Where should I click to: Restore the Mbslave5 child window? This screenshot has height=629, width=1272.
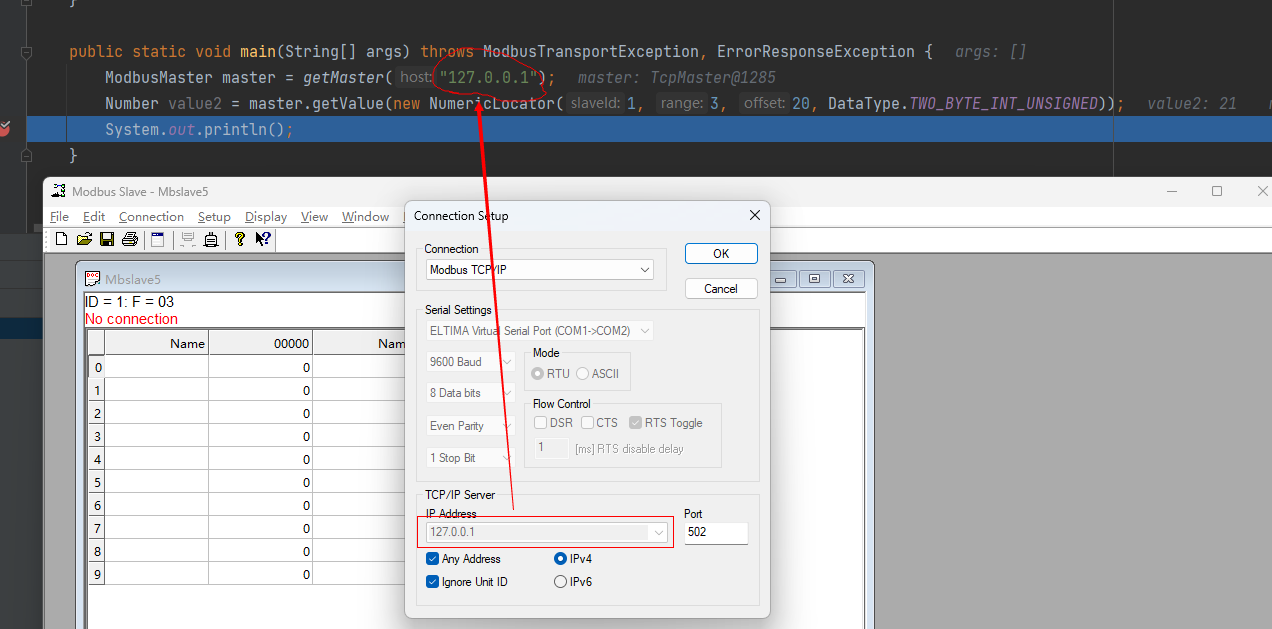pos(815,279)
